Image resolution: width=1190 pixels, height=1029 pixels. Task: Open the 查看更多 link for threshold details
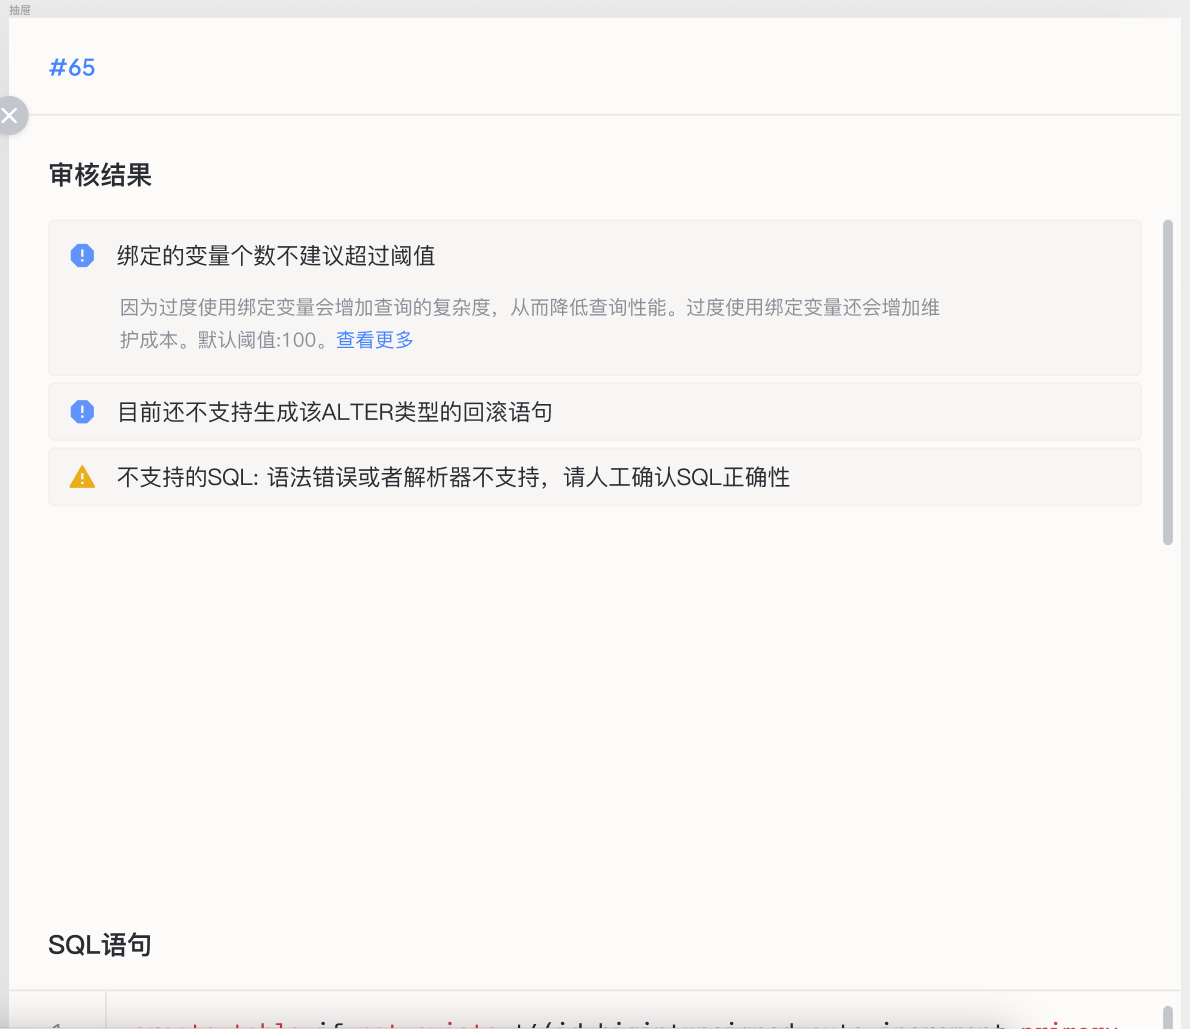tap(374, 340)
